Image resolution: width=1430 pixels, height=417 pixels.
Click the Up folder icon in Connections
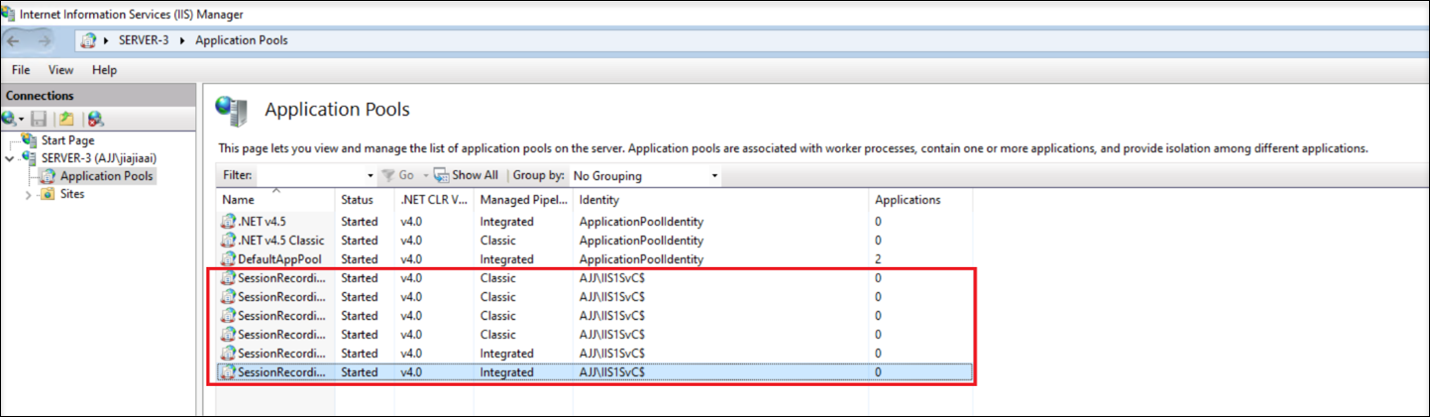[x=66, y=119]
